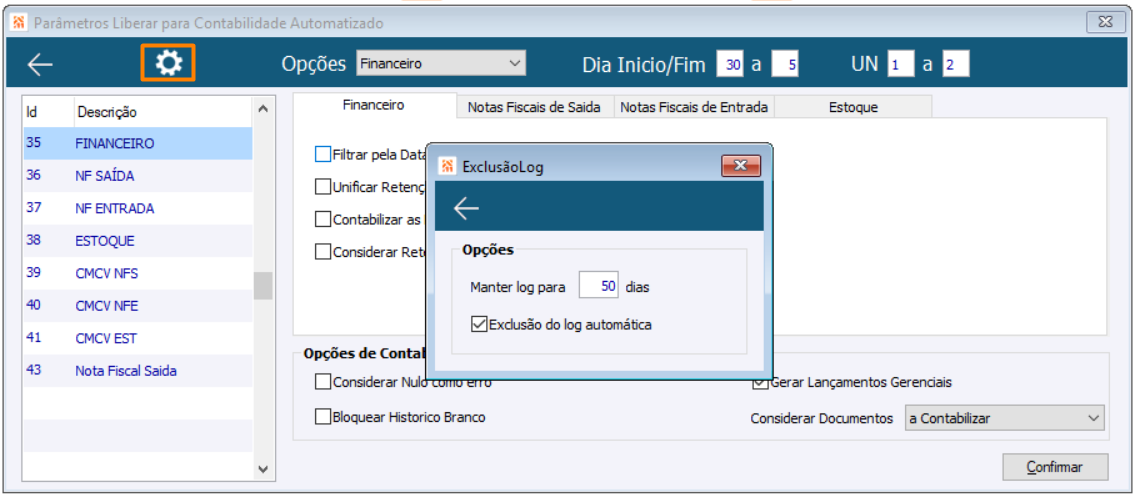Select the NF ENTRADA row
Image resolution: width=1136 pixels, height=497 pixels.
pos(114,208)
